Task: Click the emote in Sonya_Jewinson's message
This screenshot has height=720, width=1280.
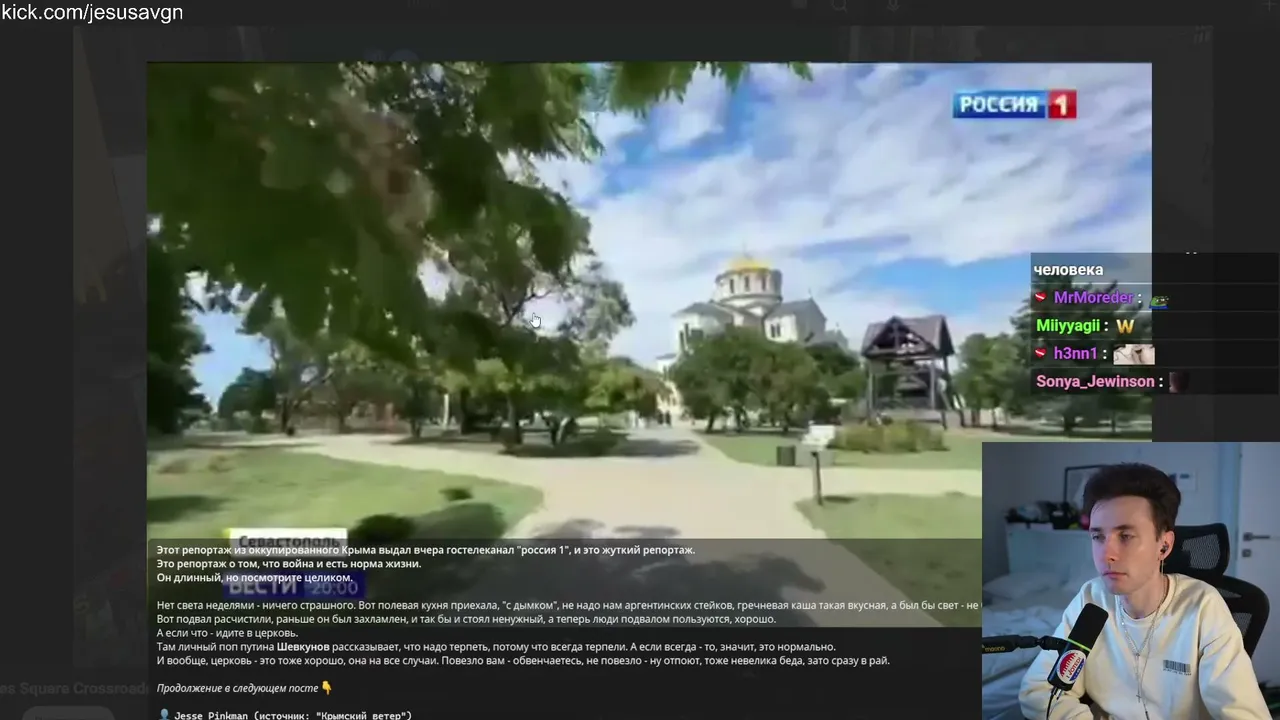Action: pyautogui.click(x=1178, y=382)
